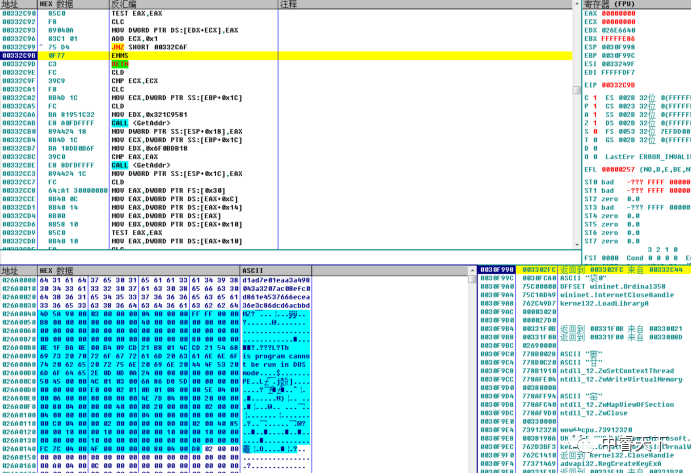The image size is (691, 474).
Task: Select dump row 026A0000 starting d1ad7e01
Action: tap(156, 280)
